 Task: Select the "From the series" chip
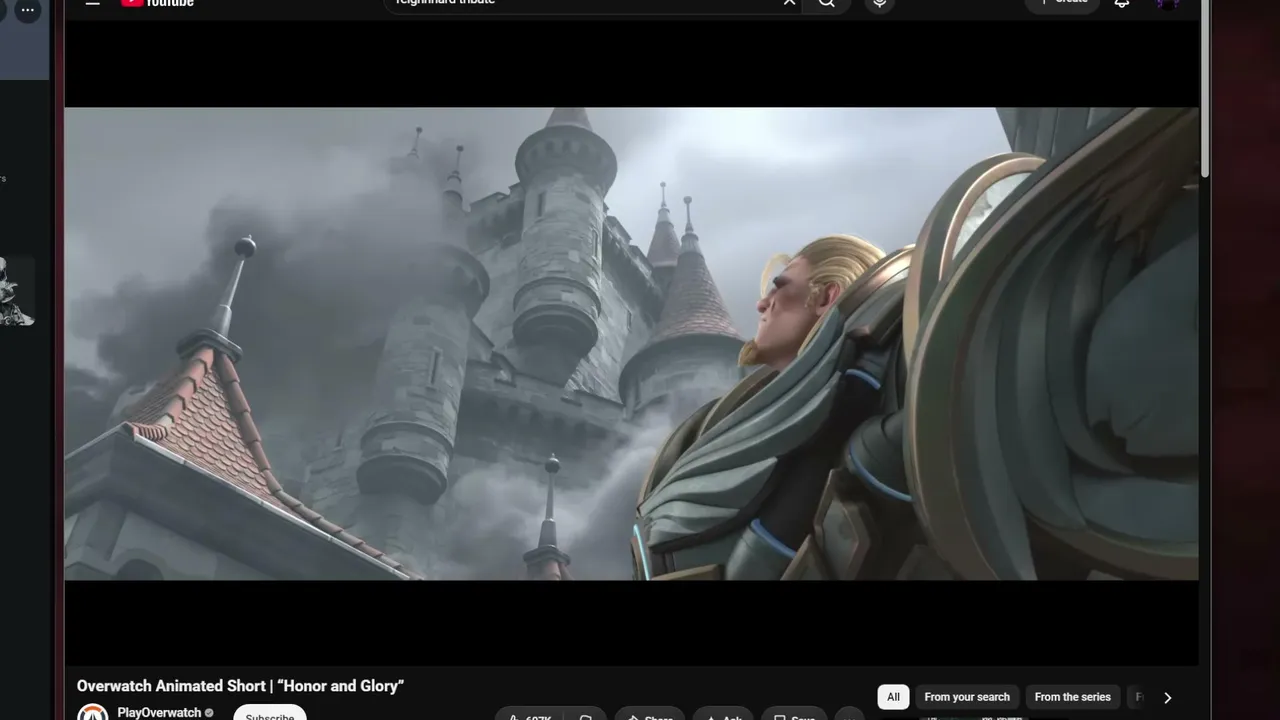[1073, 697]
